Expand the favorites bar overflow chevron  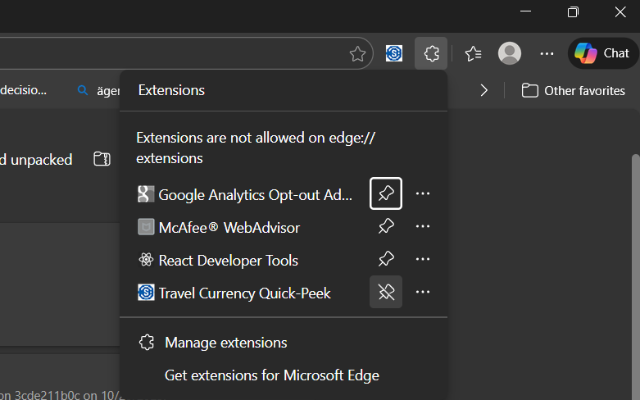pos(484,90)
